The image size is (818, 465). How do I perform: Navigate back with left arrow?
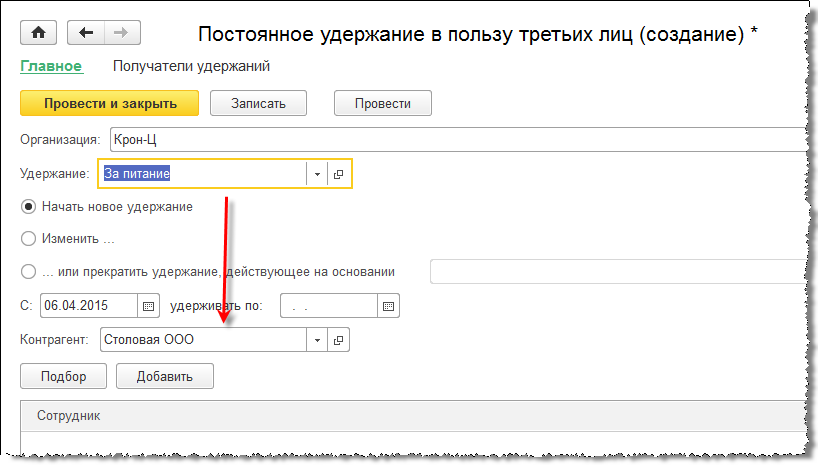pos(86,33)
